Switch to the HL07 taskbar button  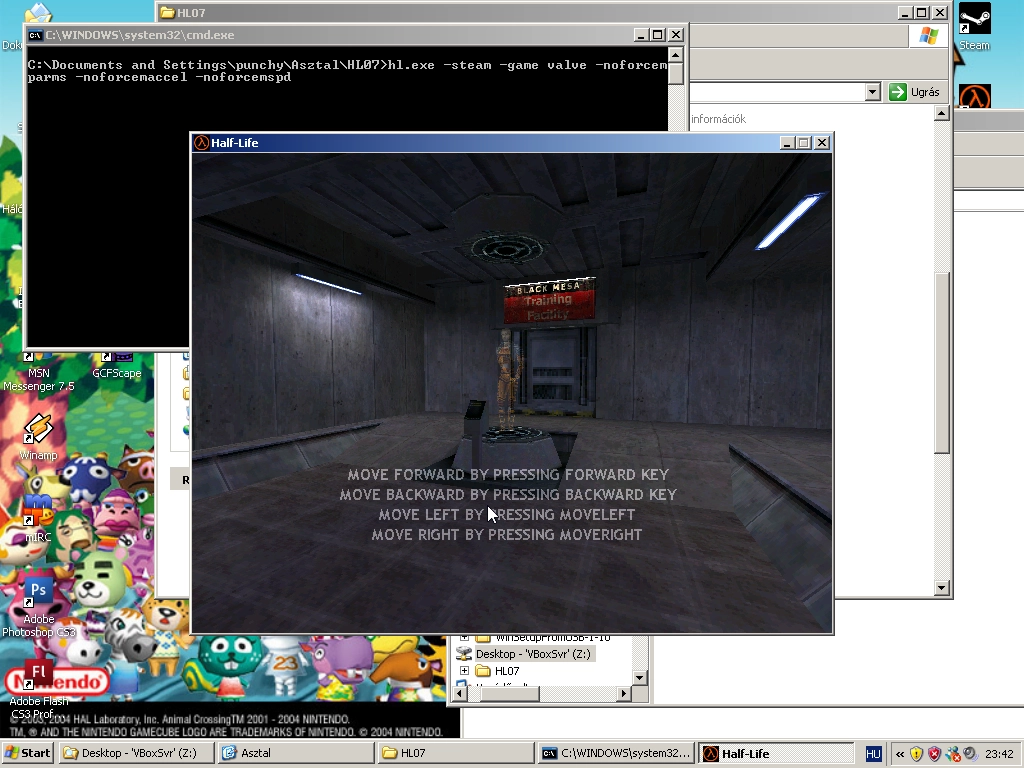[x=456, y=753]
